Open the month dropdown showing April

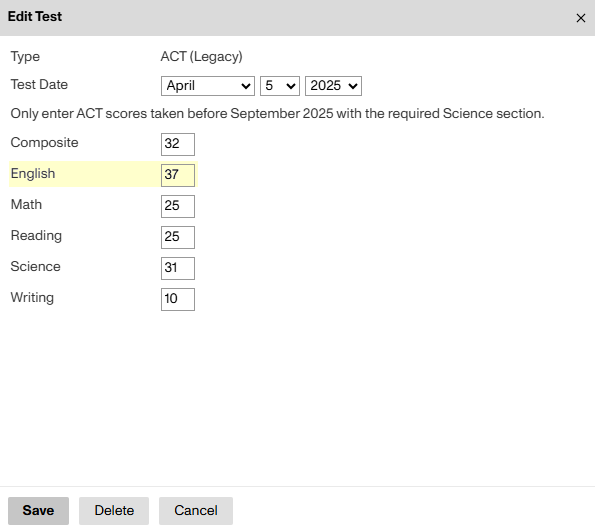click(x=208, y=86)
